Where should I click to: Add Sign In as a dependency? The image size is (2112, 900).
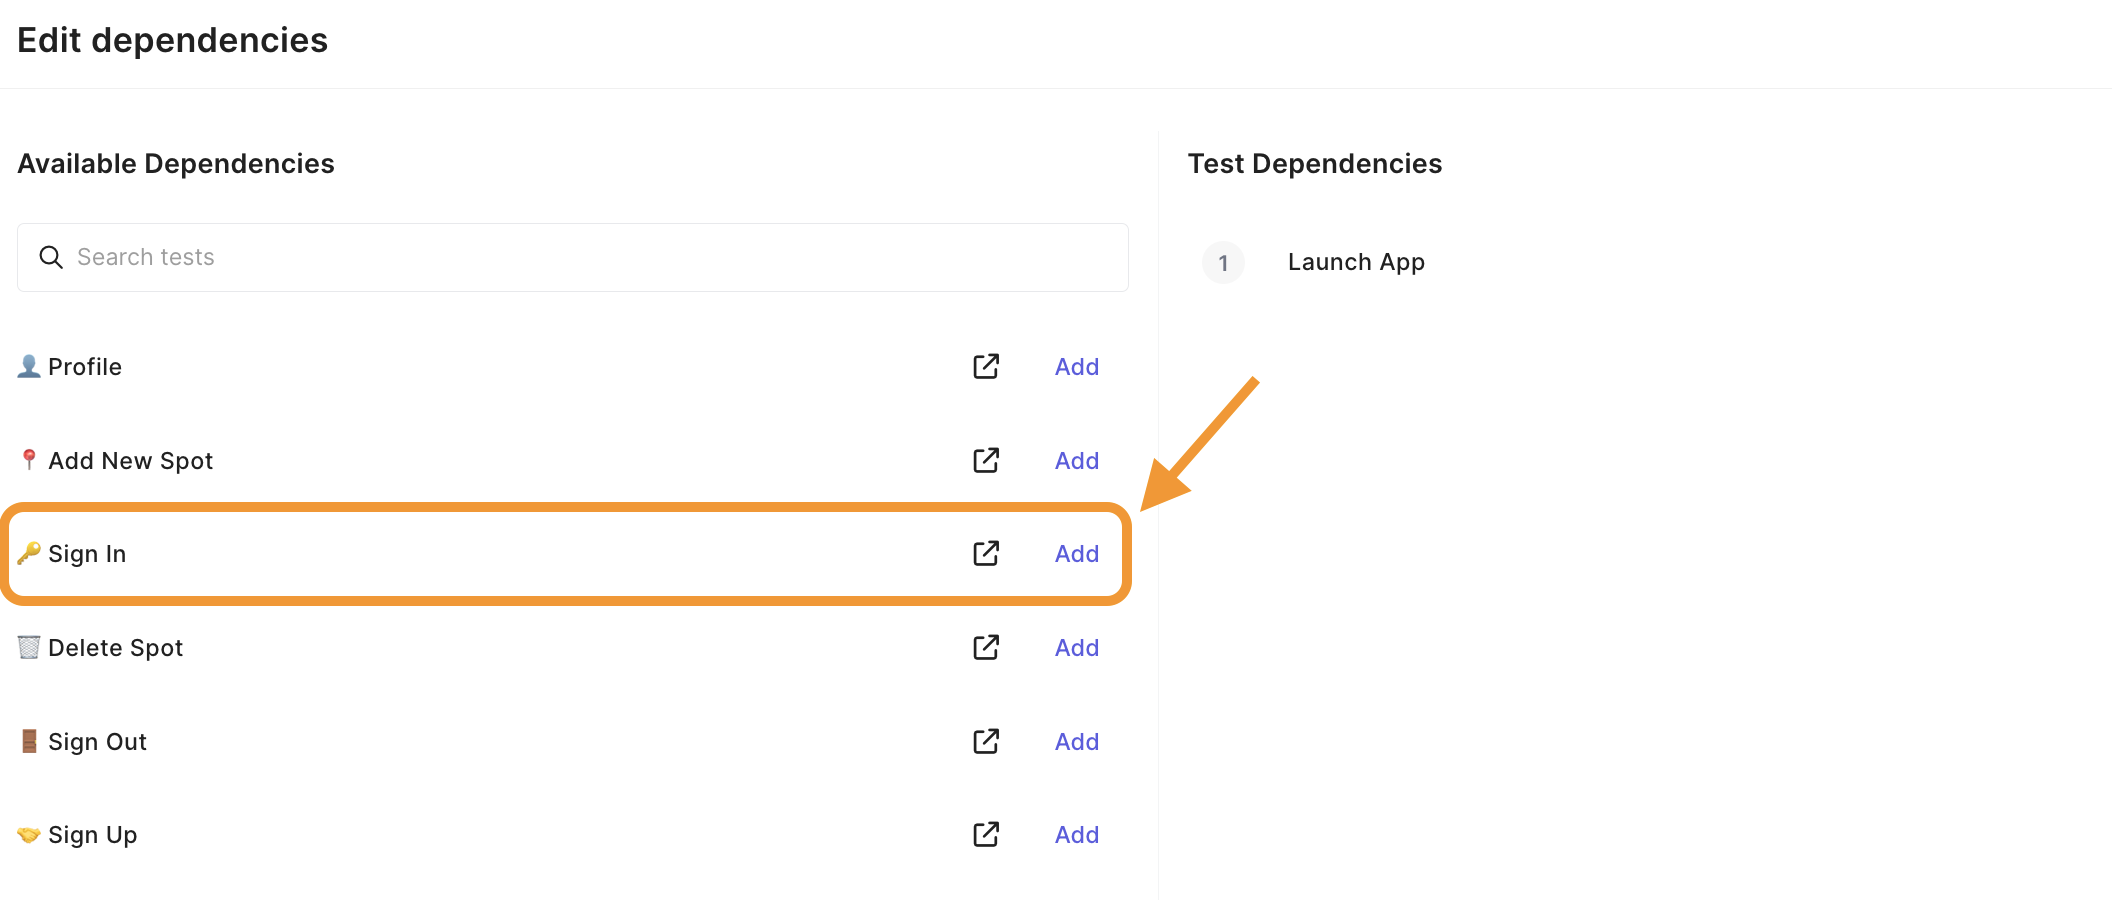1076,554
